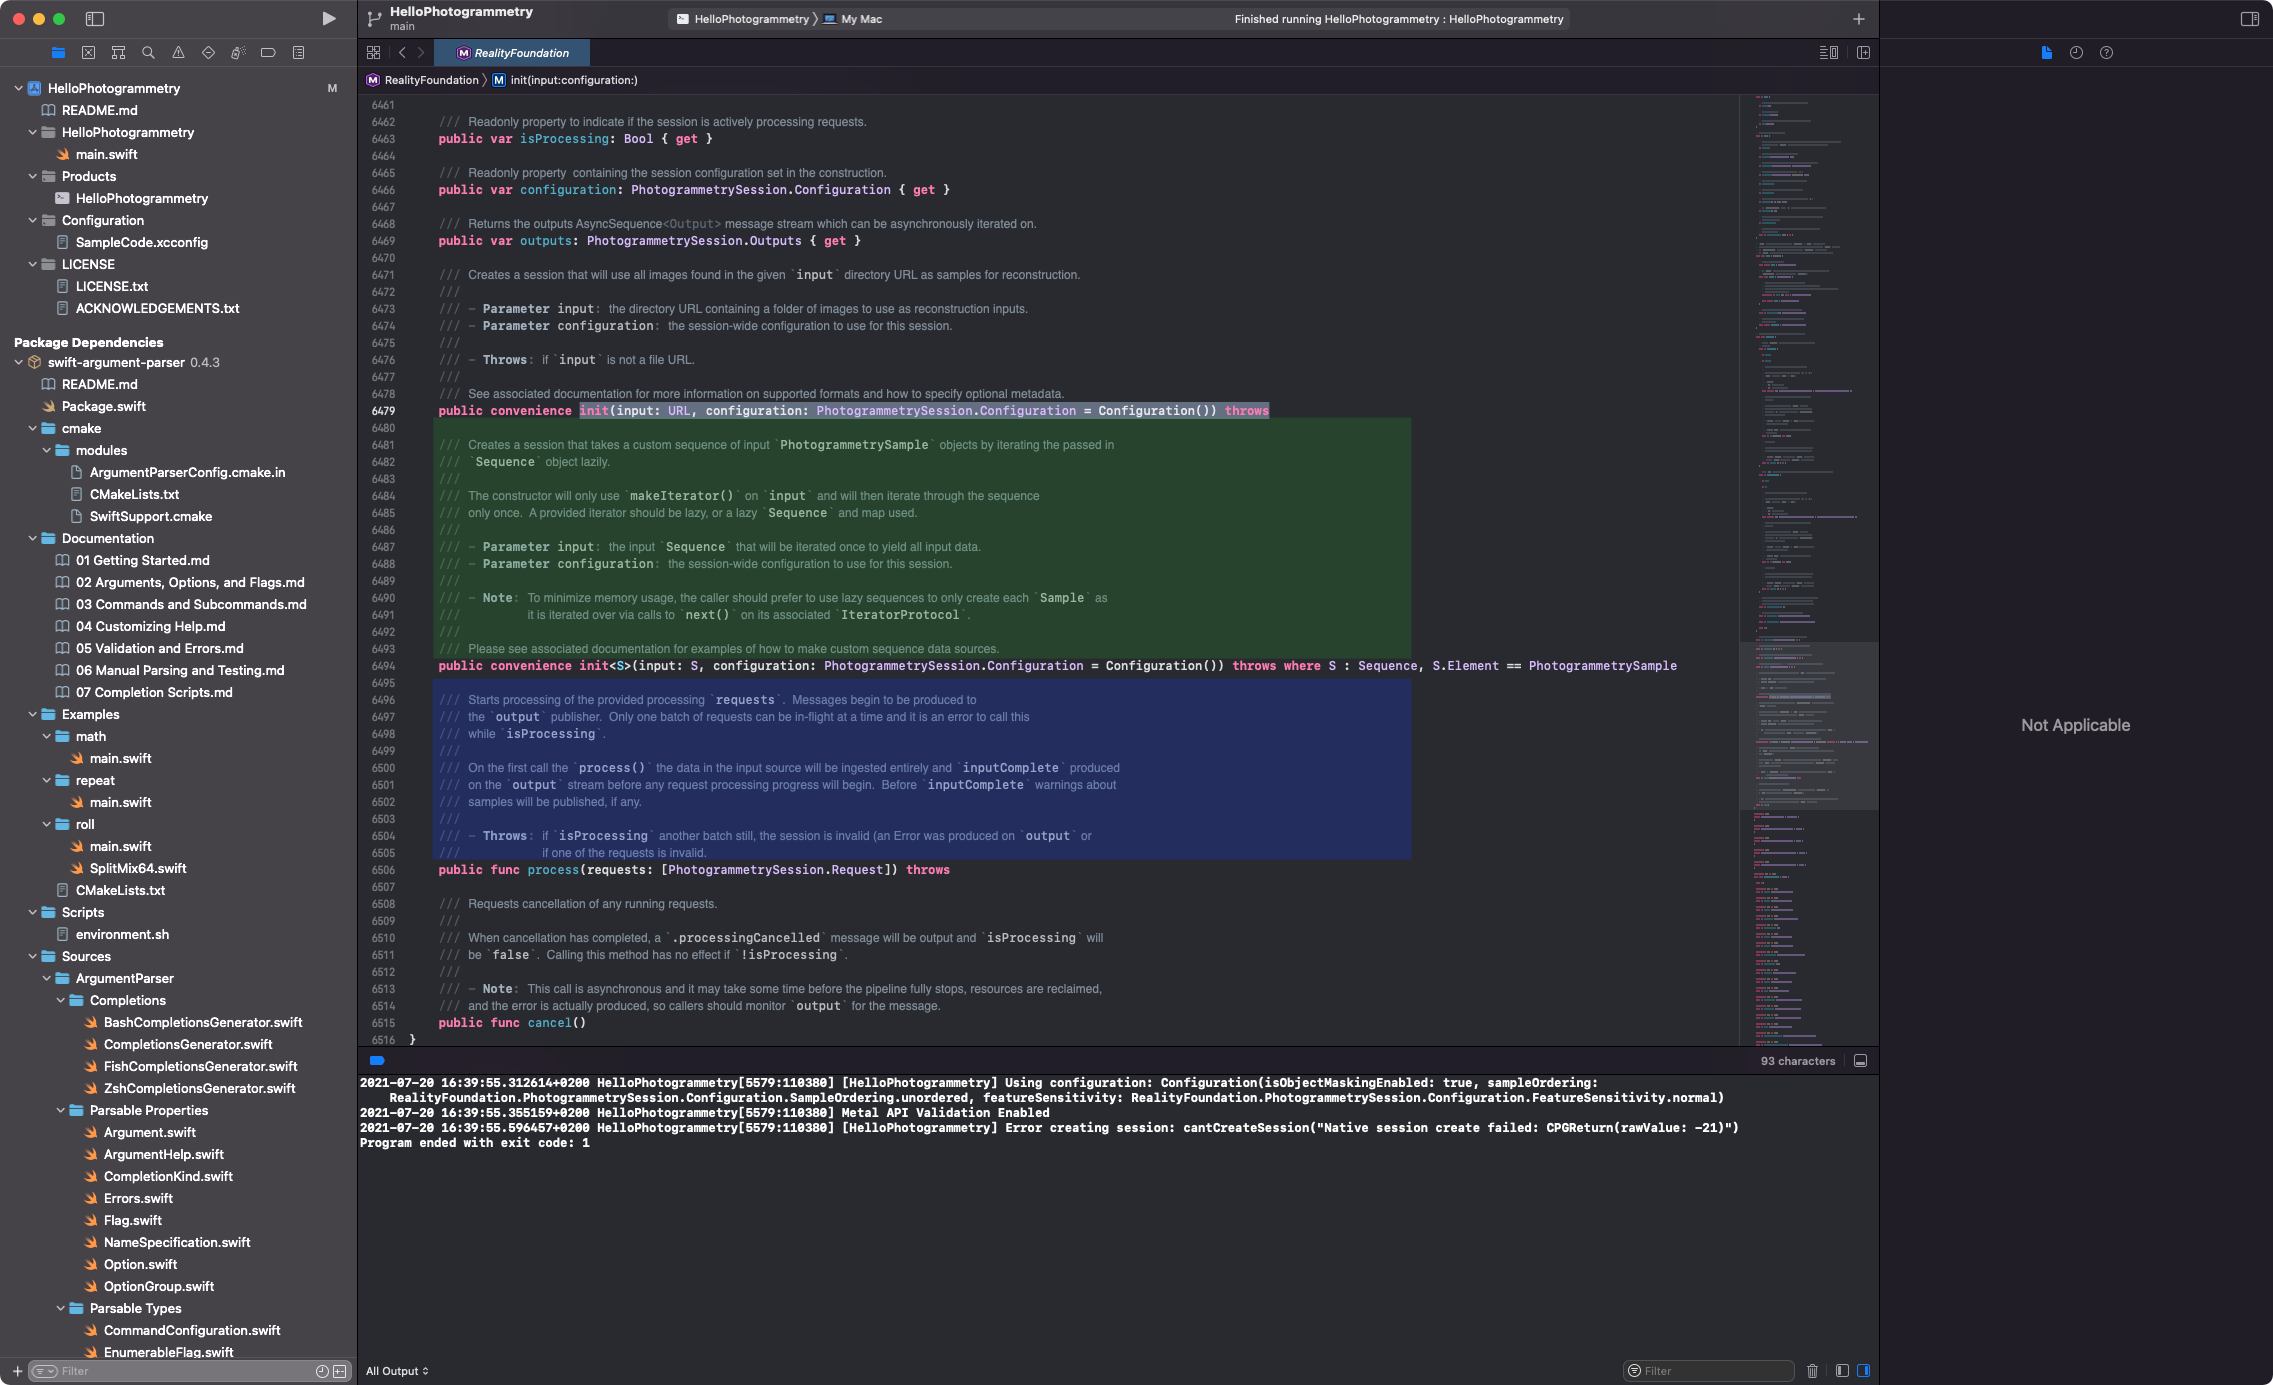The height and width of the screenshot is (1385, 2273).
Task: Toggle the right inspector sidebar
Action: tap(2250, 18)
